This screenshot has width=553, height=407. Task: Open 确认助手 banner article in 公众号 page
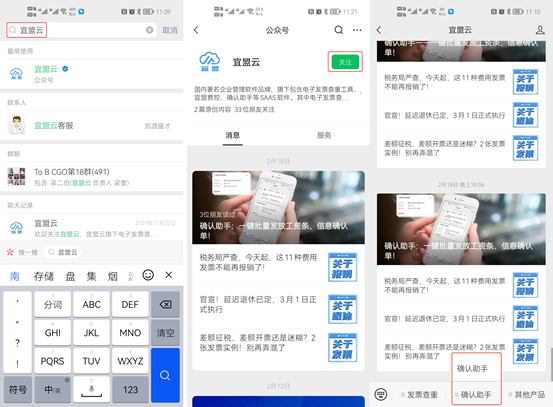pyautogui.click(x=278, y=207)
